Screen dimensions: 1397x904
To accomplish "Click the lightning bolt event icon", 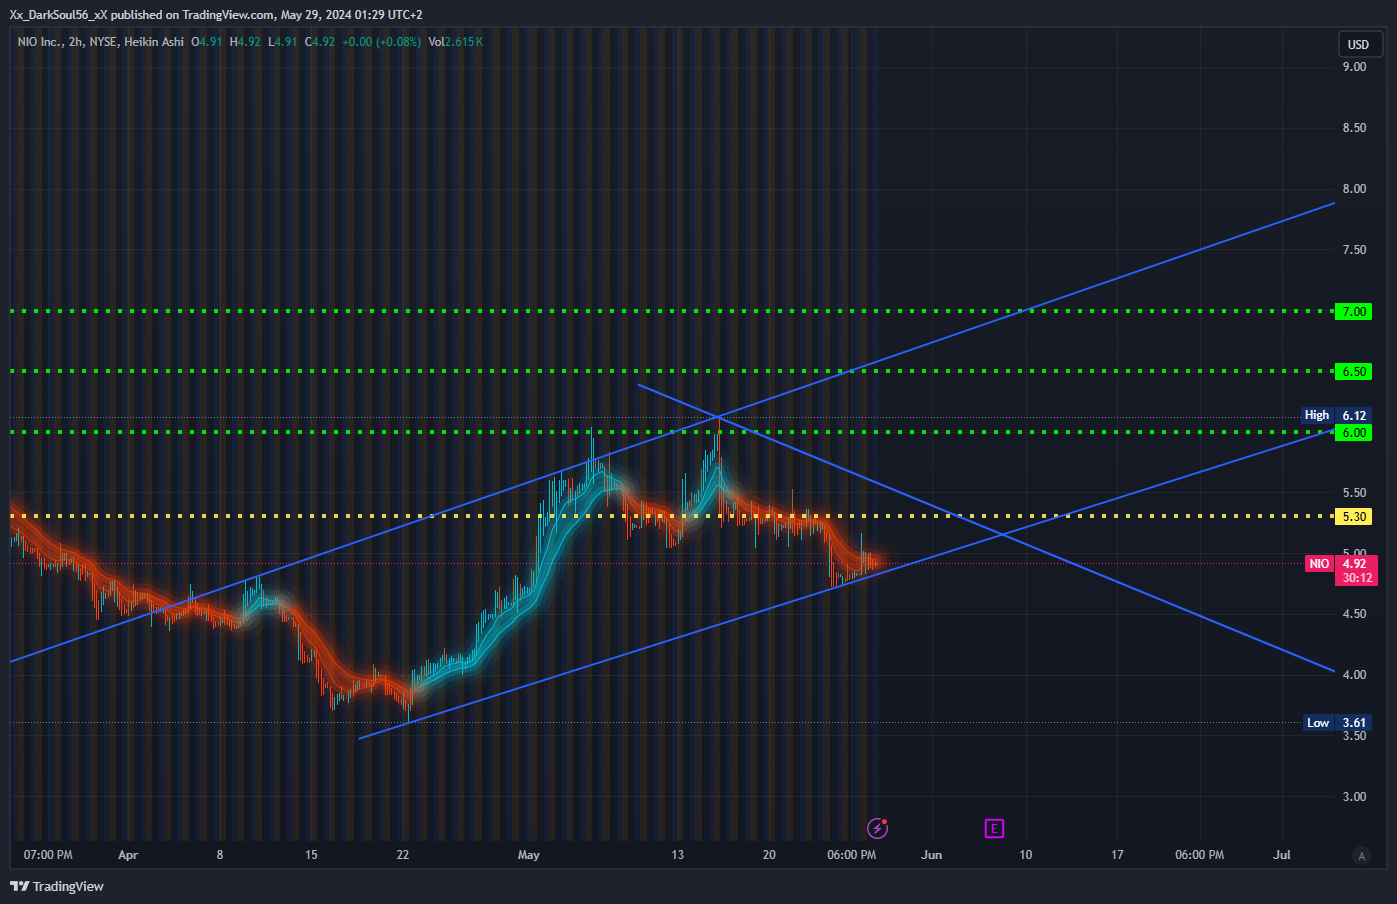I will (877, 828).
